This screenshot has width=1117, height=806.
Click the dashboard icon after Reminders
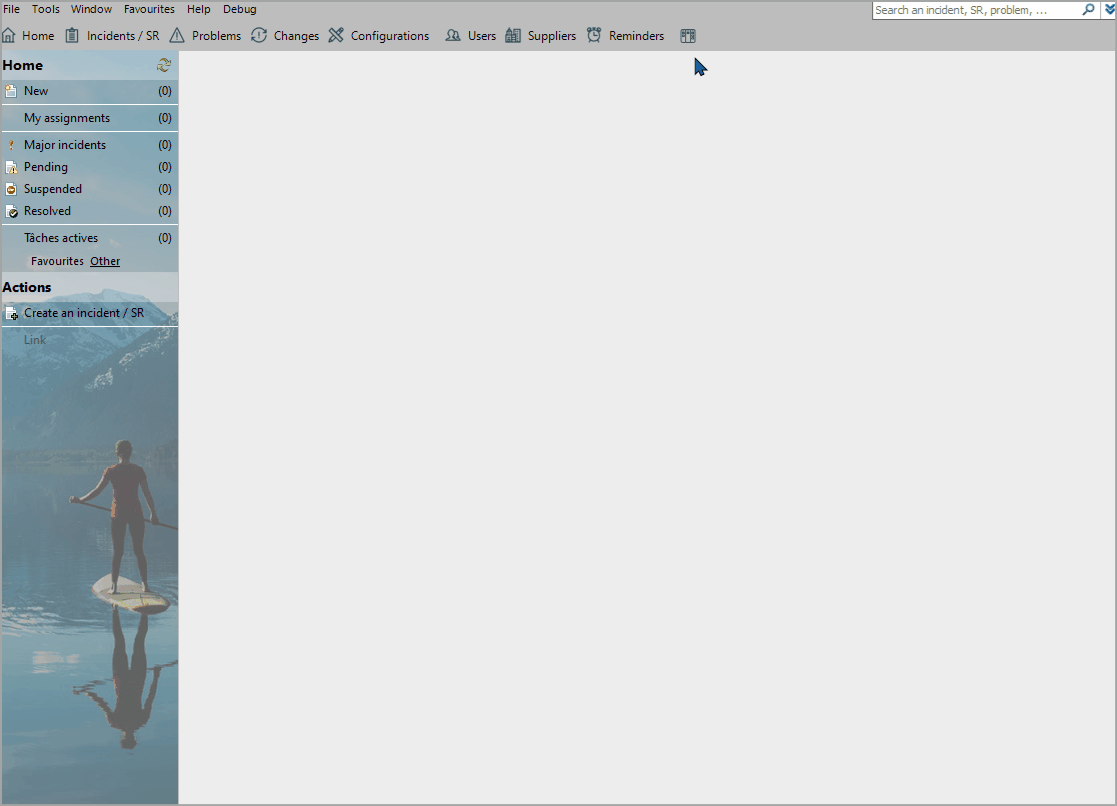[x=688, y=36]
